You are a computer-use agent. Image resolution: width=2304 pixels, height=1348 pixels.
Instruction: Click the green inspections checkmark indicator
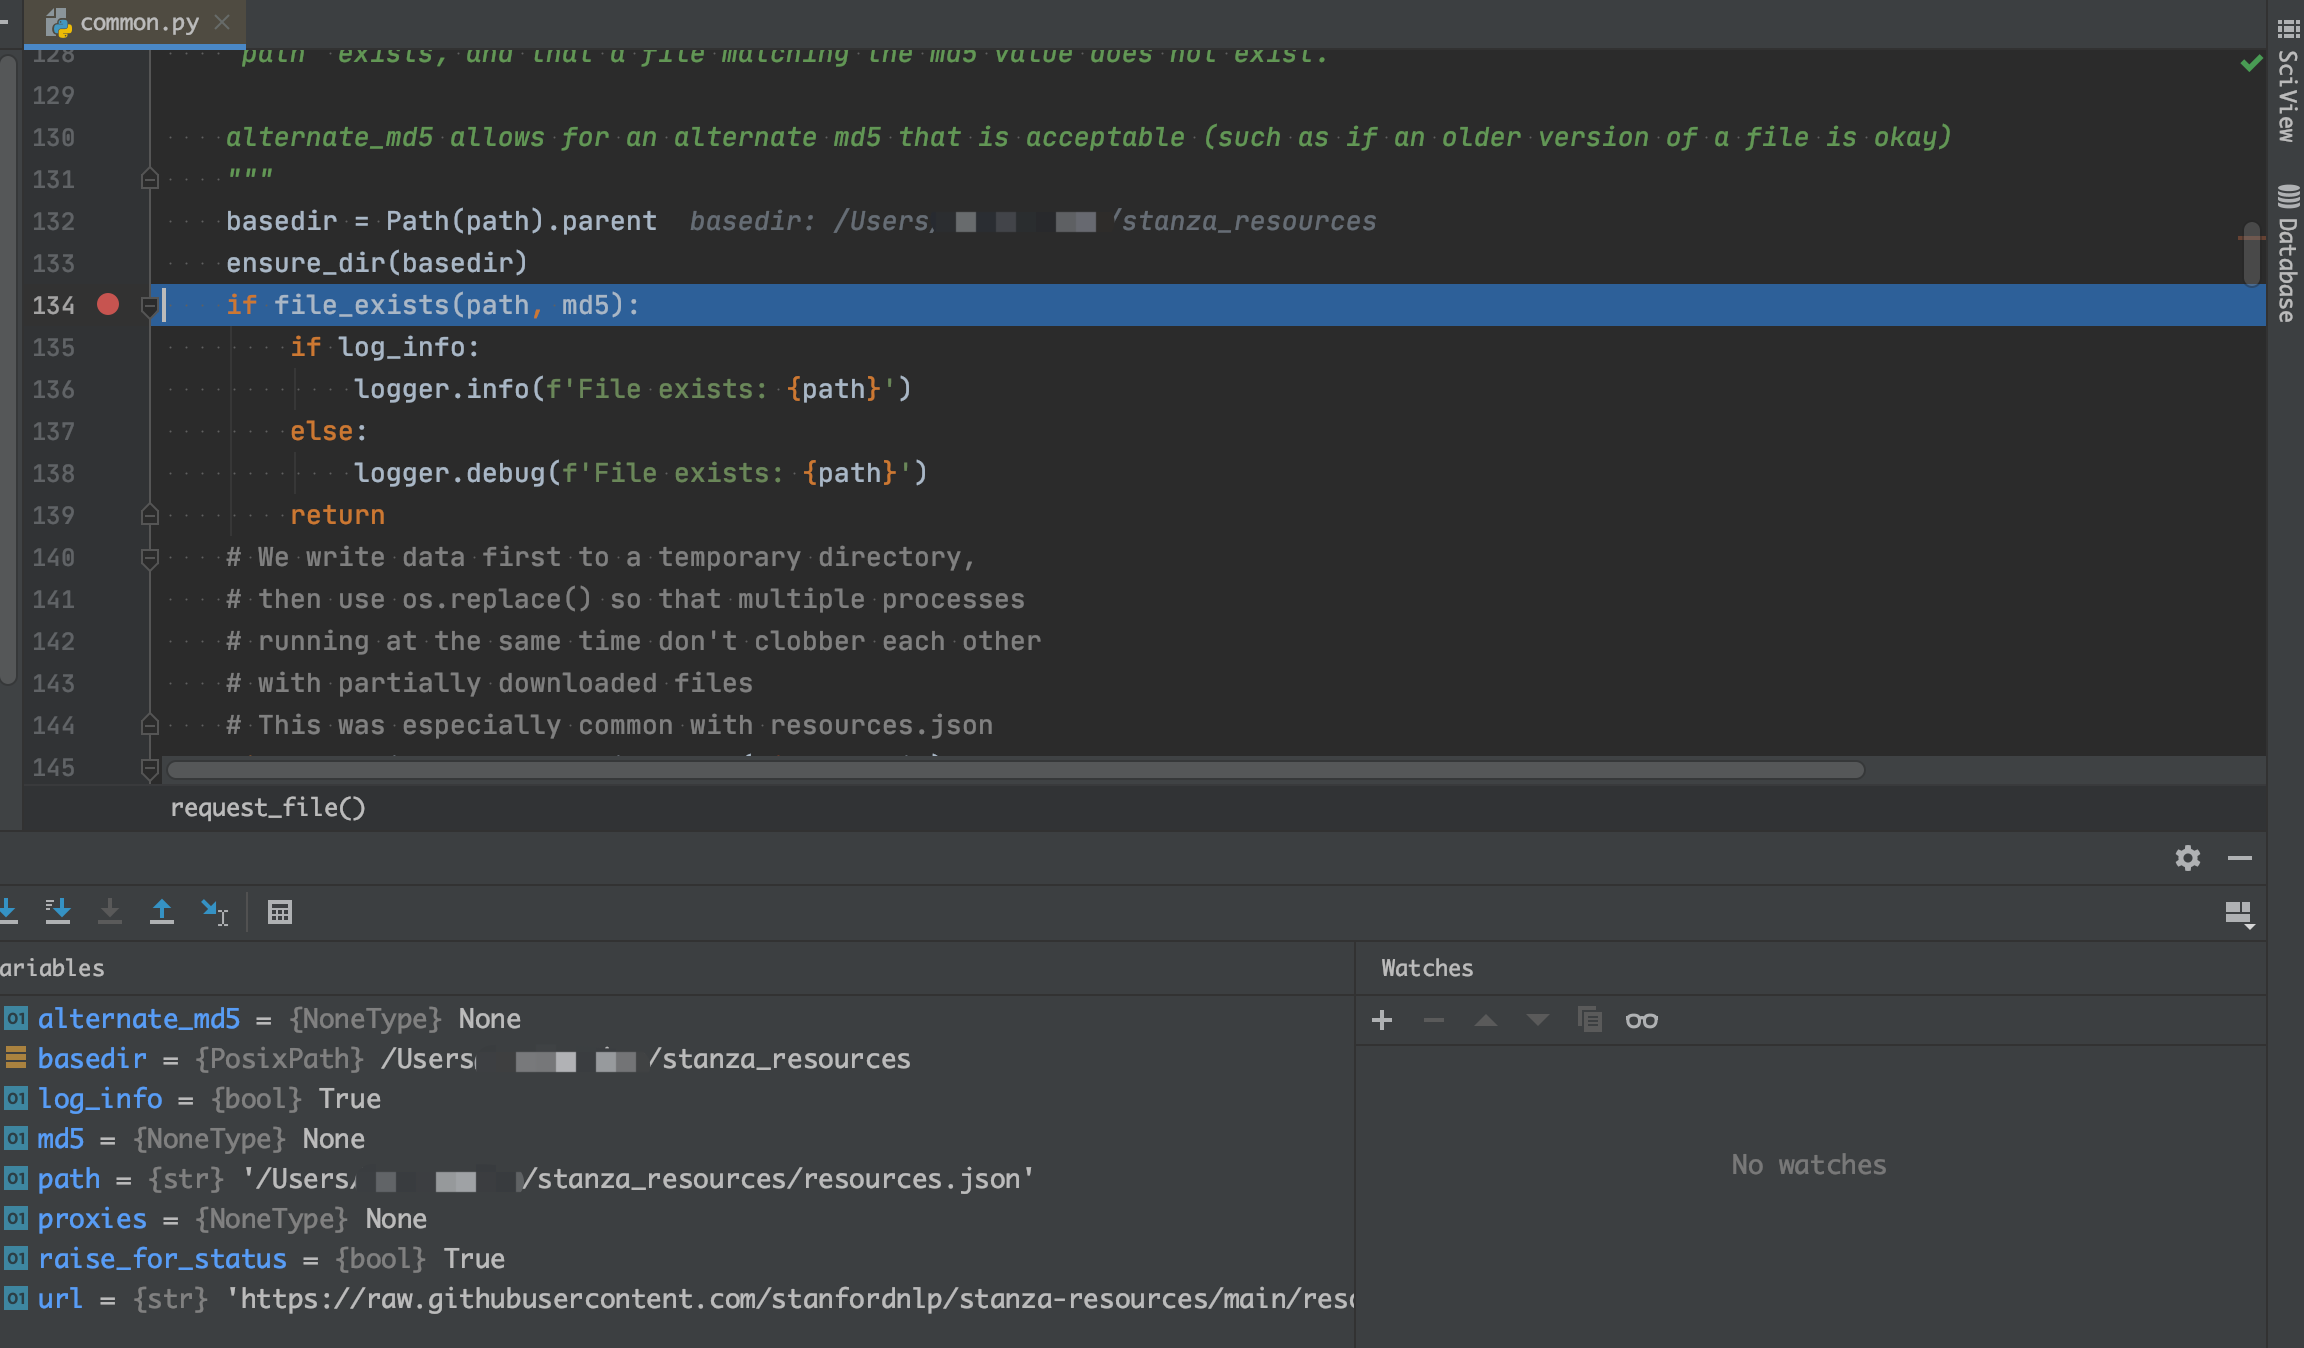(2250, 64)
